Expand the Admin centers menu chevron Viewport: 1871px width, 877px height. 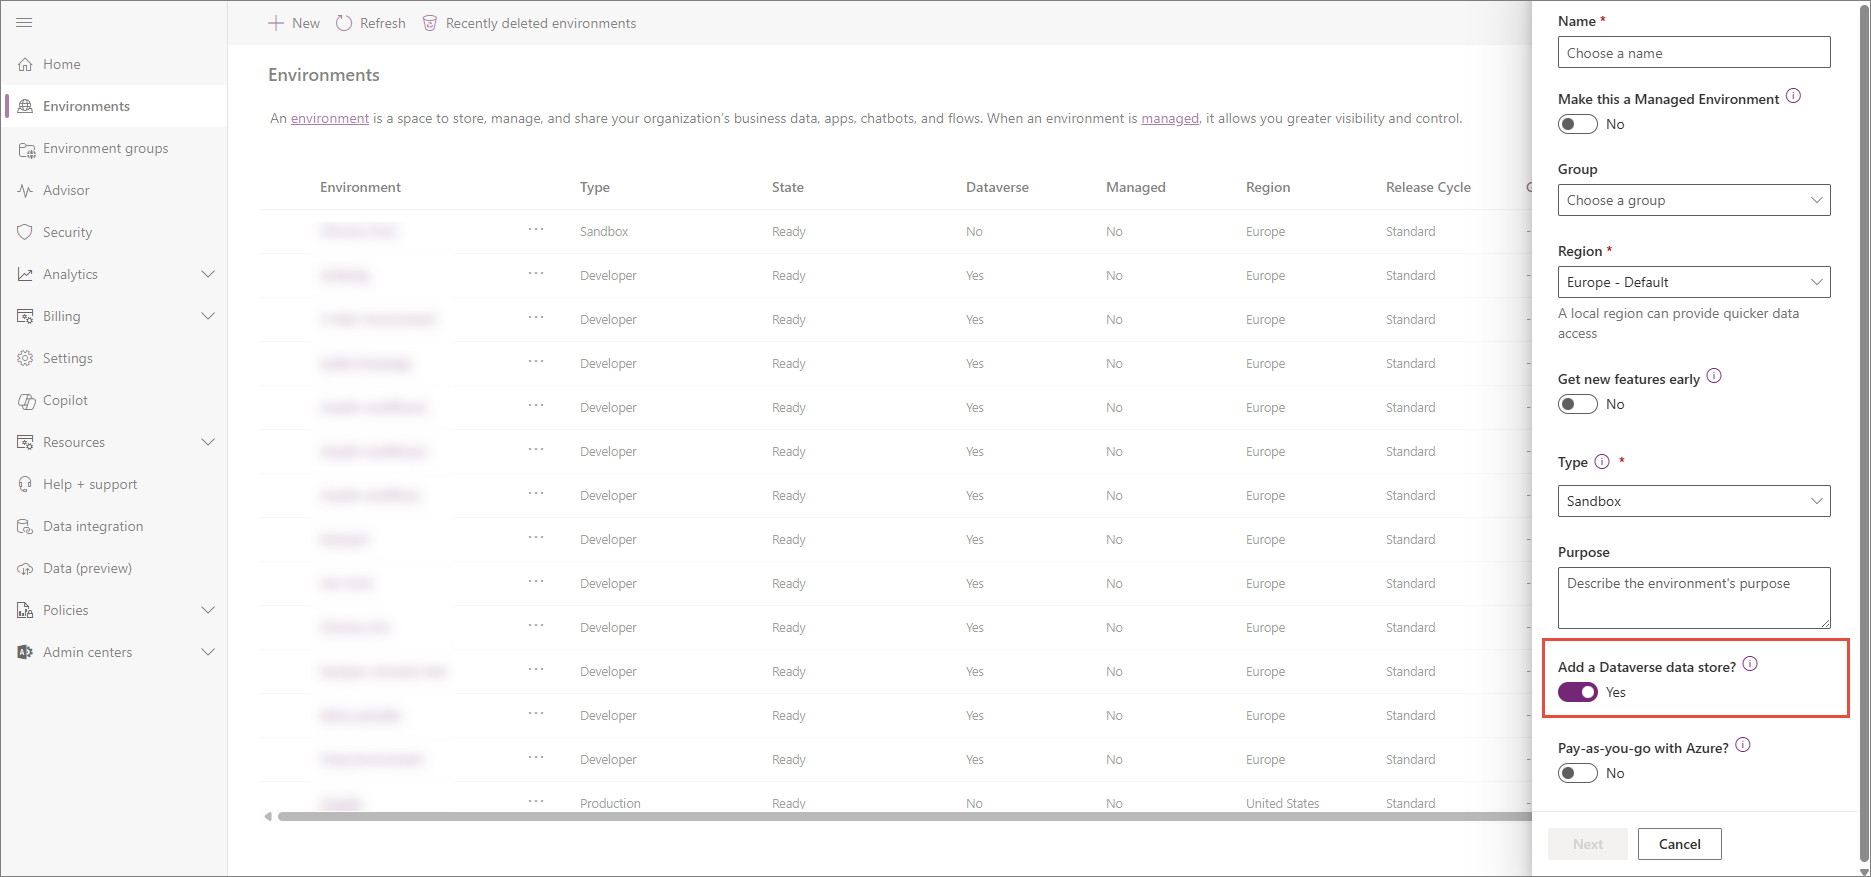point(208,652)
